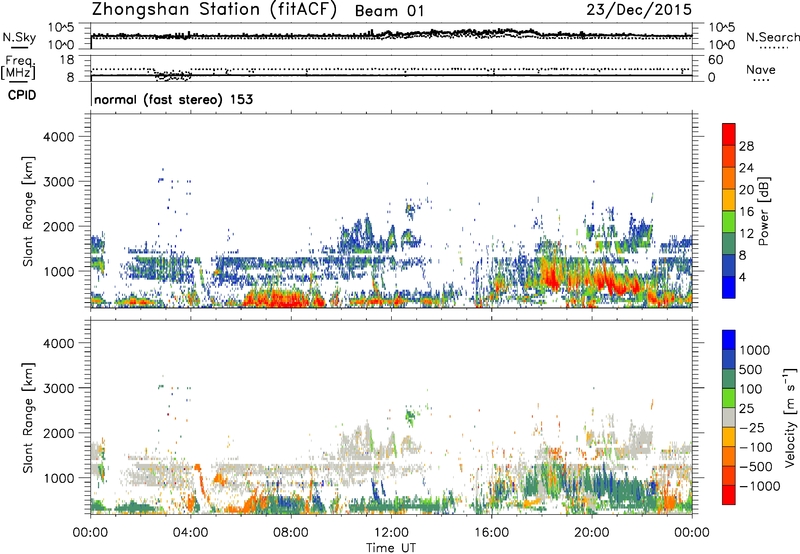Click the green velocity patch near 12:40 at 2300 km
Viewport: 800px width, 554px height.
410,416
